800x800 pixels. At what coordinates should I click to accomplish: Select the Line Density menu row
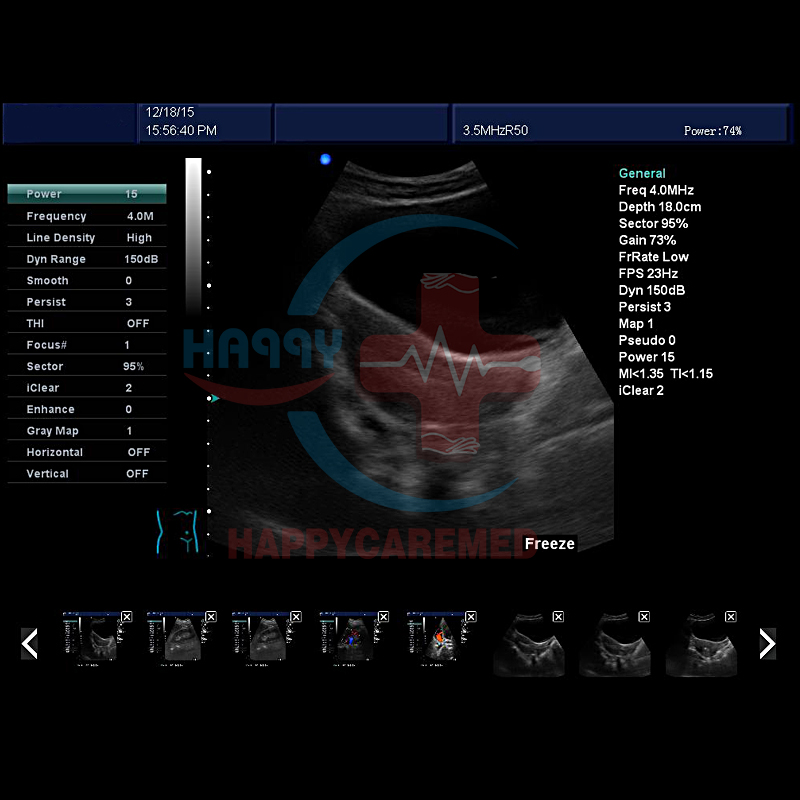(87, 238)
